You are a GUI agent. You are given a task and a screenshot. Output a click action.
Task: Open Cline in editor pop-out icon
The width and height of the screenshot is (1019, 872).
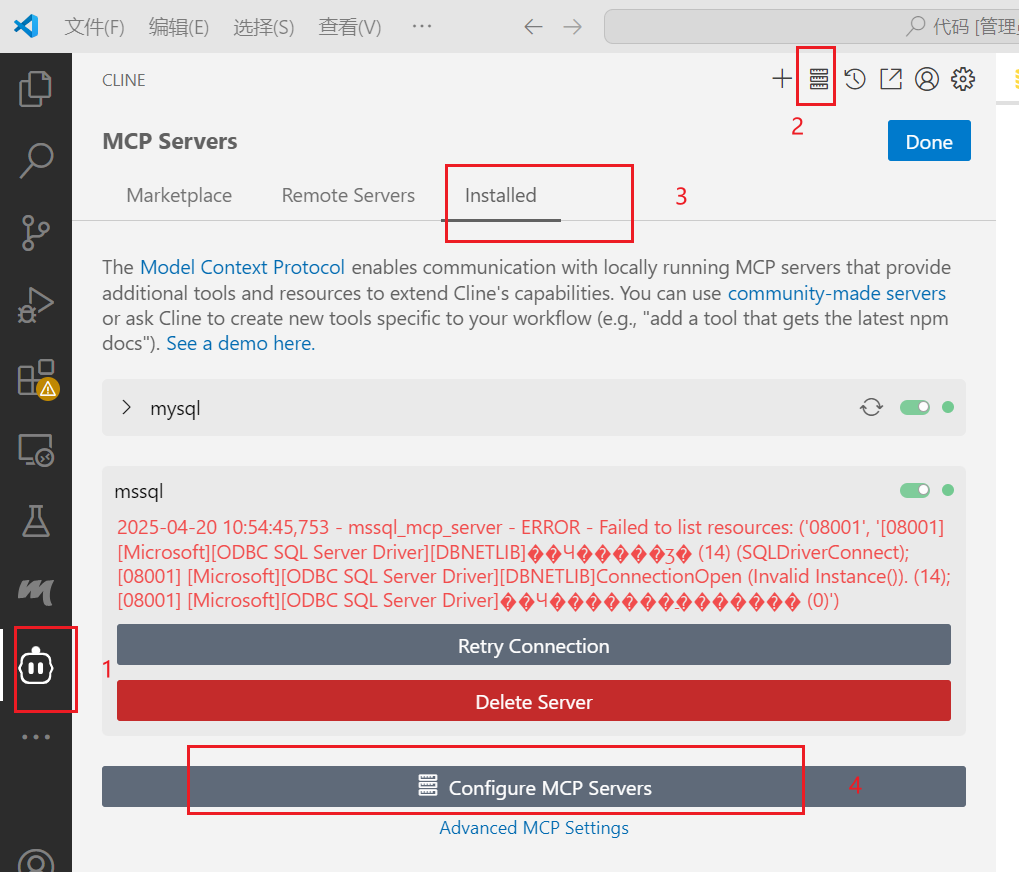(891, 79)
